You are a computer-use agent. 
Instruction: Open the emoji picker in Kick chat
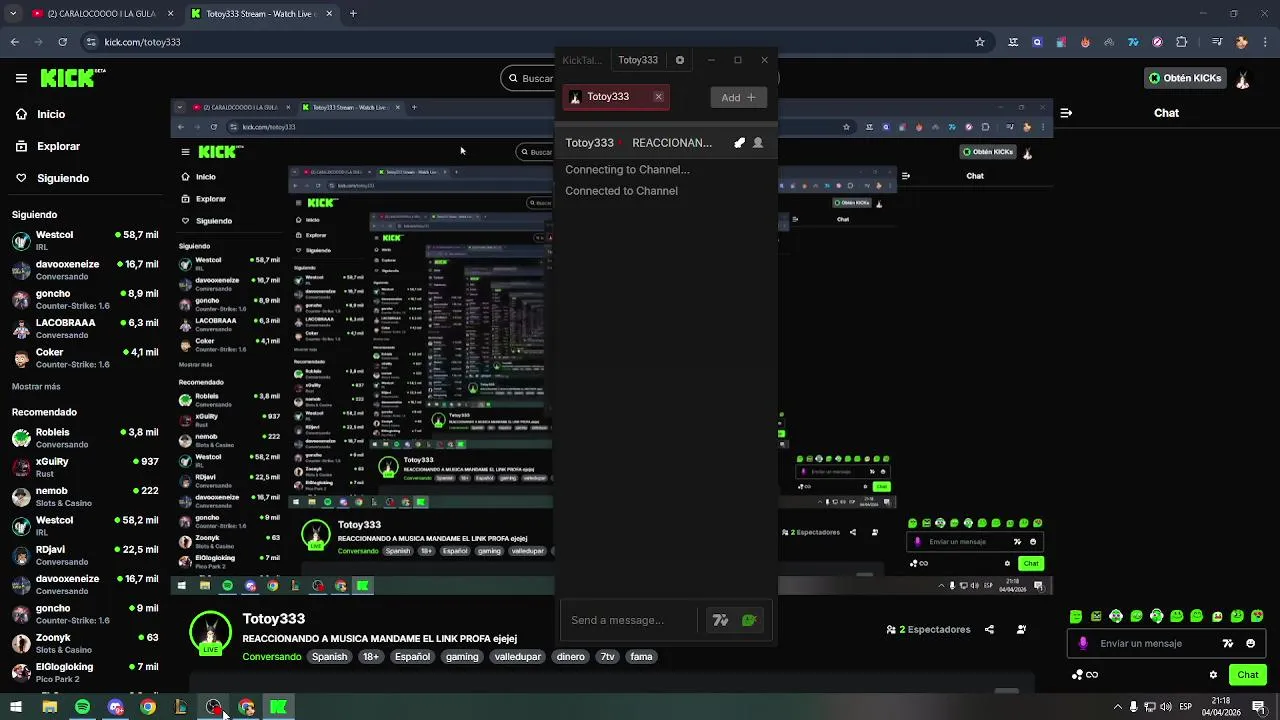(x=1250, y=644)
